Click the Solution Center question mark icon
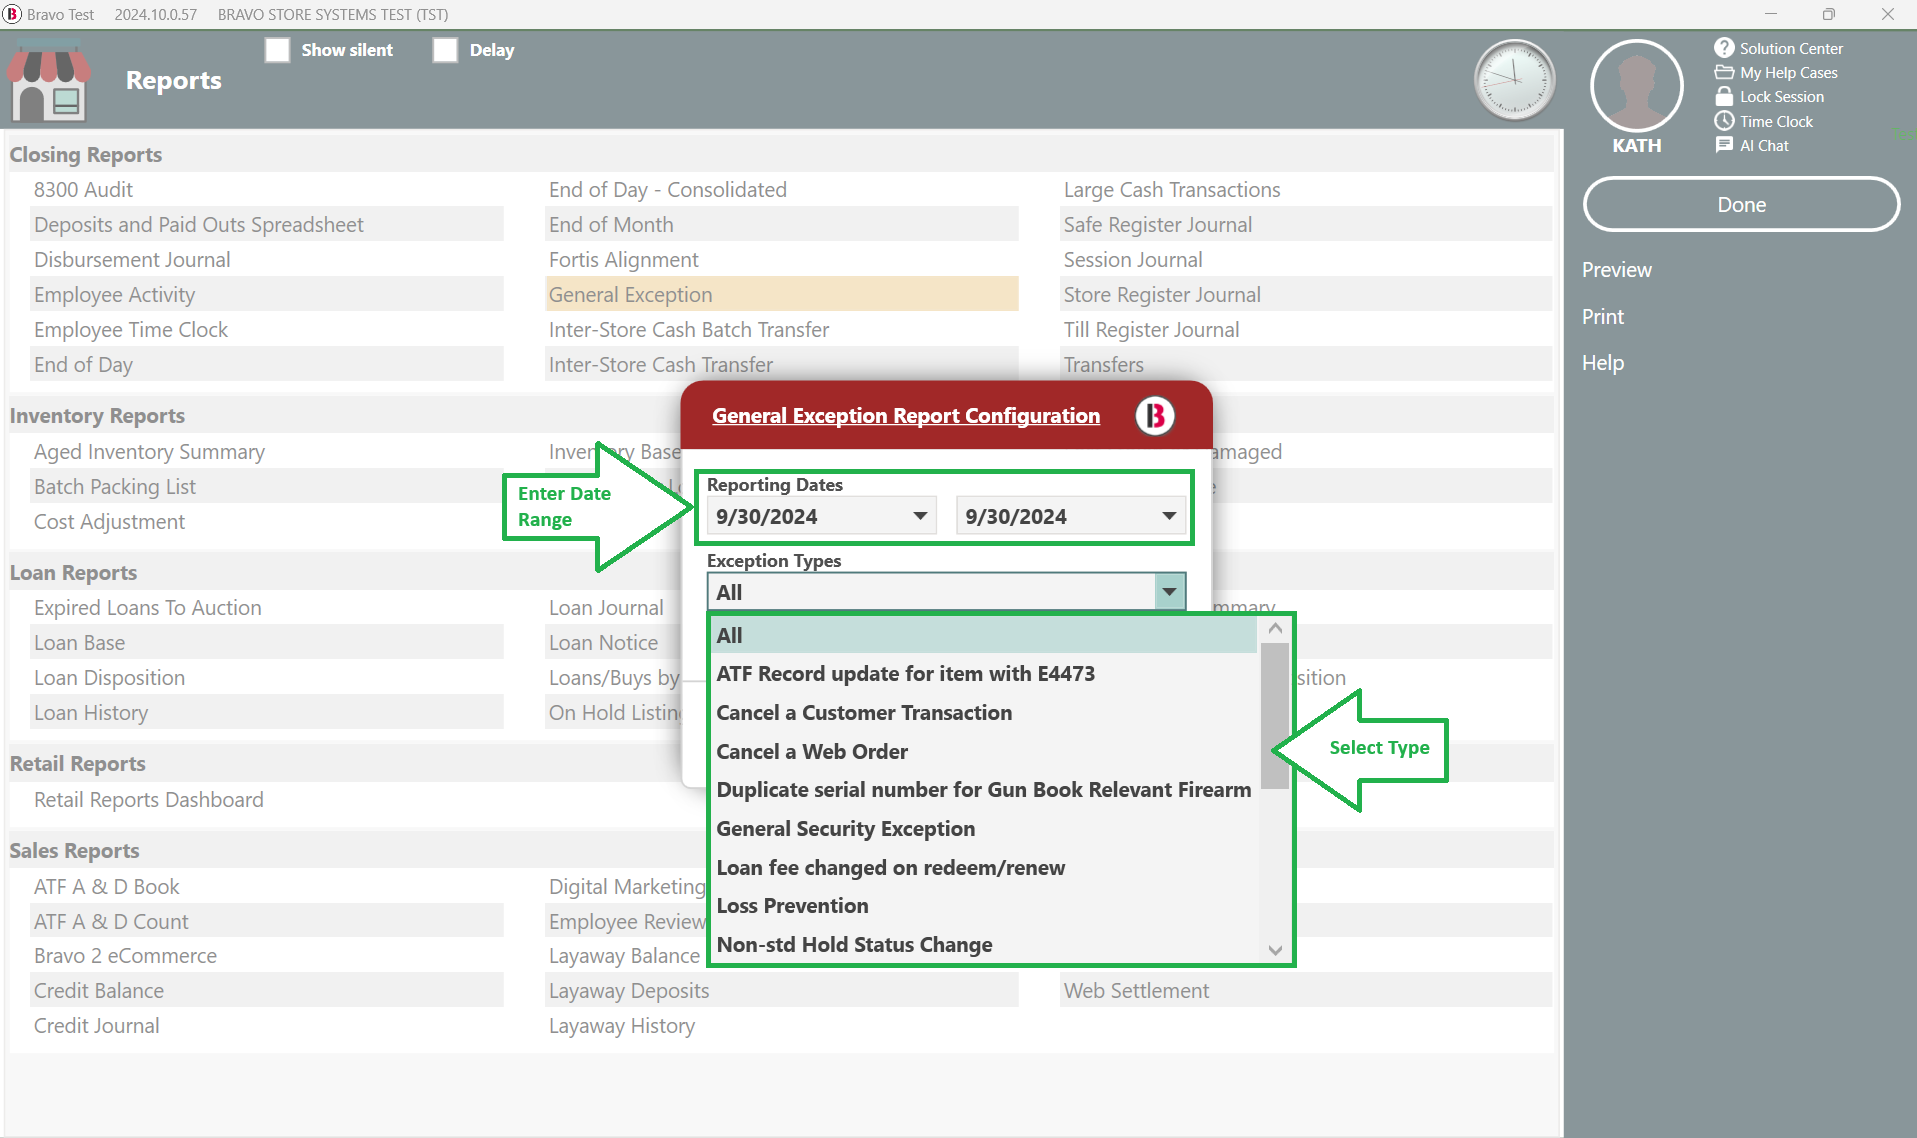Screen dimensions: 1917x1138 pyautogui.click(x=1724, y=48)
